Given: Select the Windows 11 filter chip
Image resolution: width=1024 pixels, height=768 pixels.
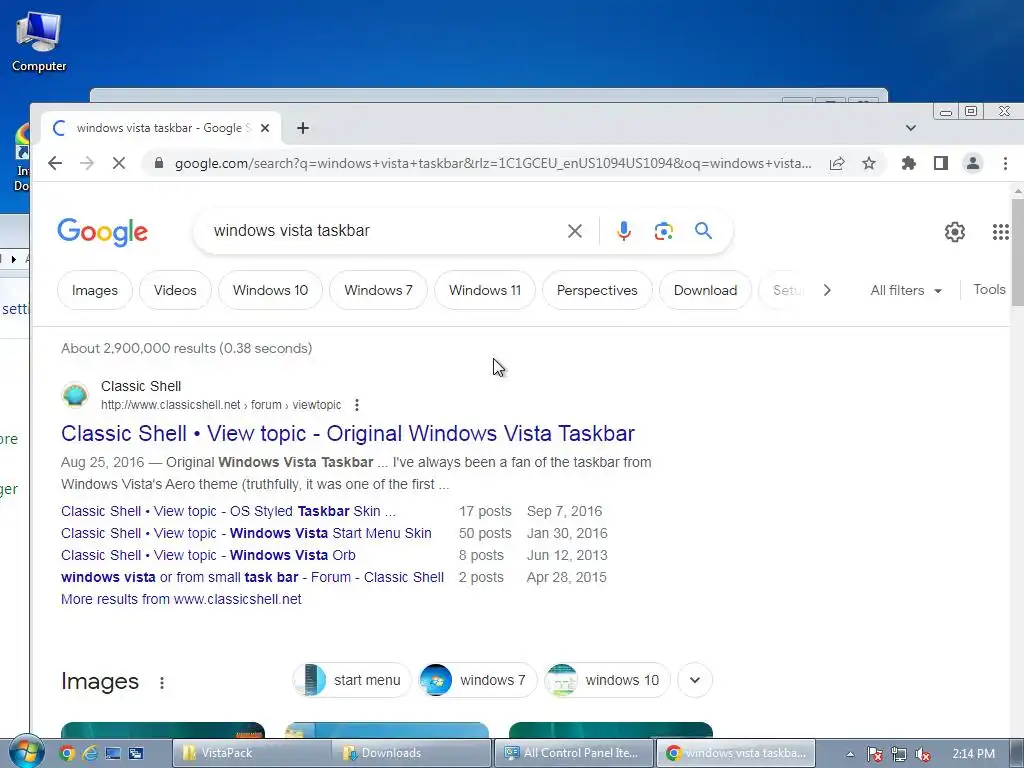Looking at the screenshot, I should pos(485,290).
